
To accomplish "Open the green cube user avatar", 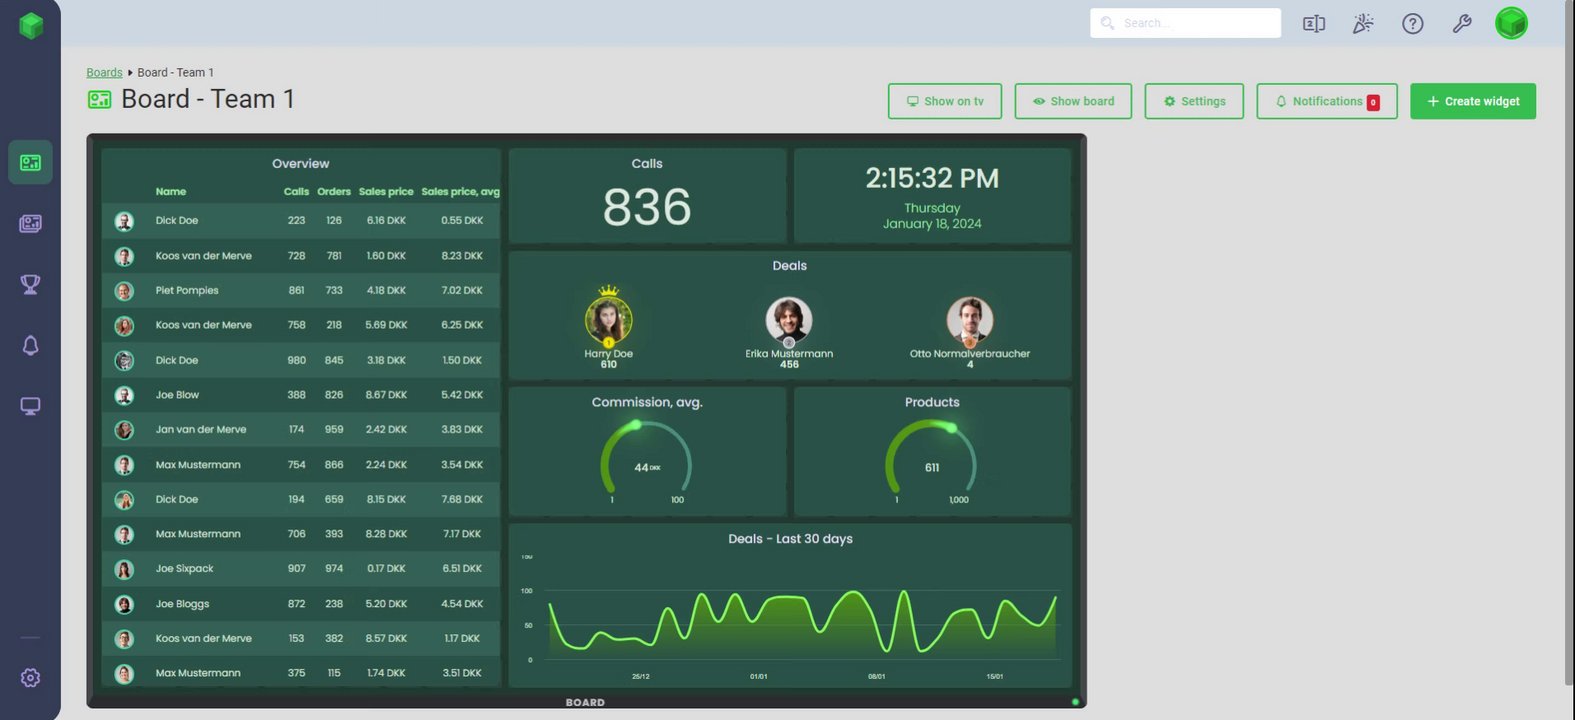I will pos(1511,23).
